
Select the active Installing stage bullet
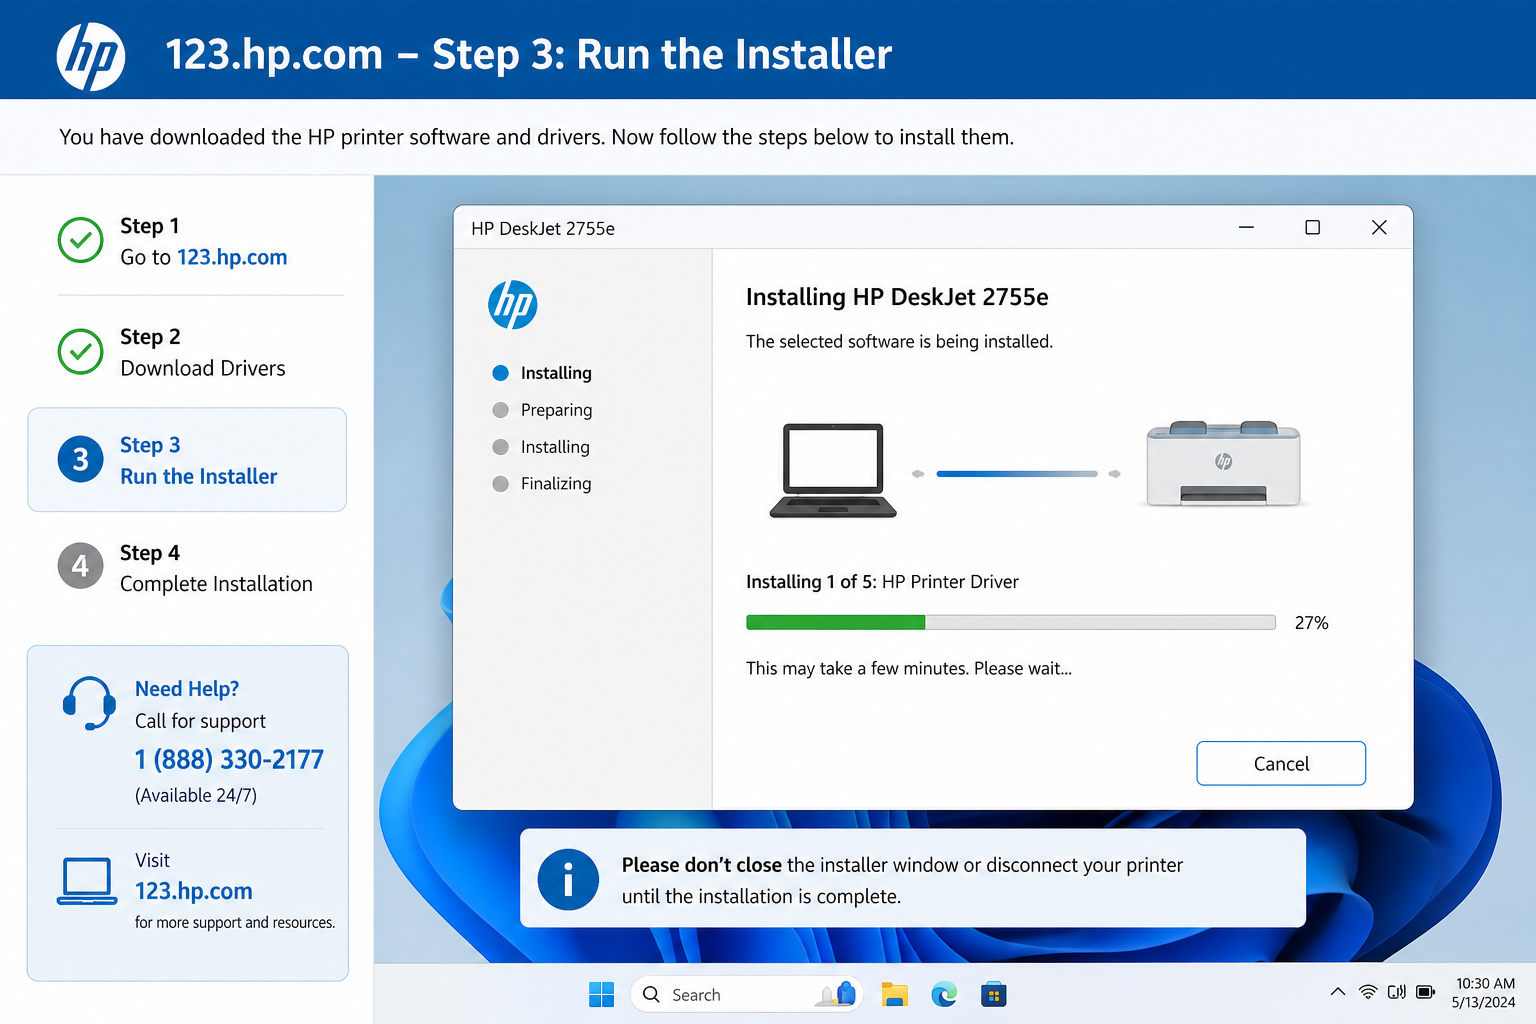click(x=501, y=373)
